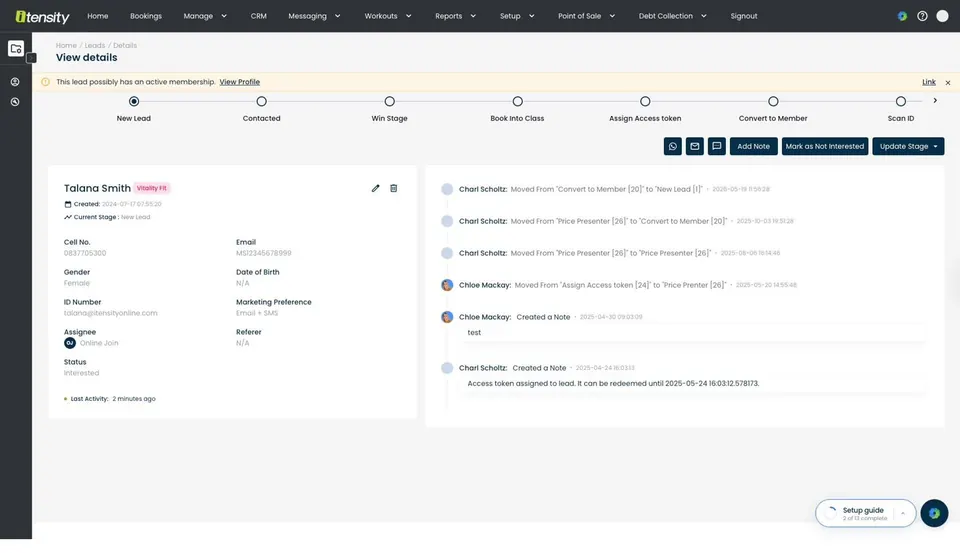
Task: Click the 'test' note text
Action: click(474, 333)
